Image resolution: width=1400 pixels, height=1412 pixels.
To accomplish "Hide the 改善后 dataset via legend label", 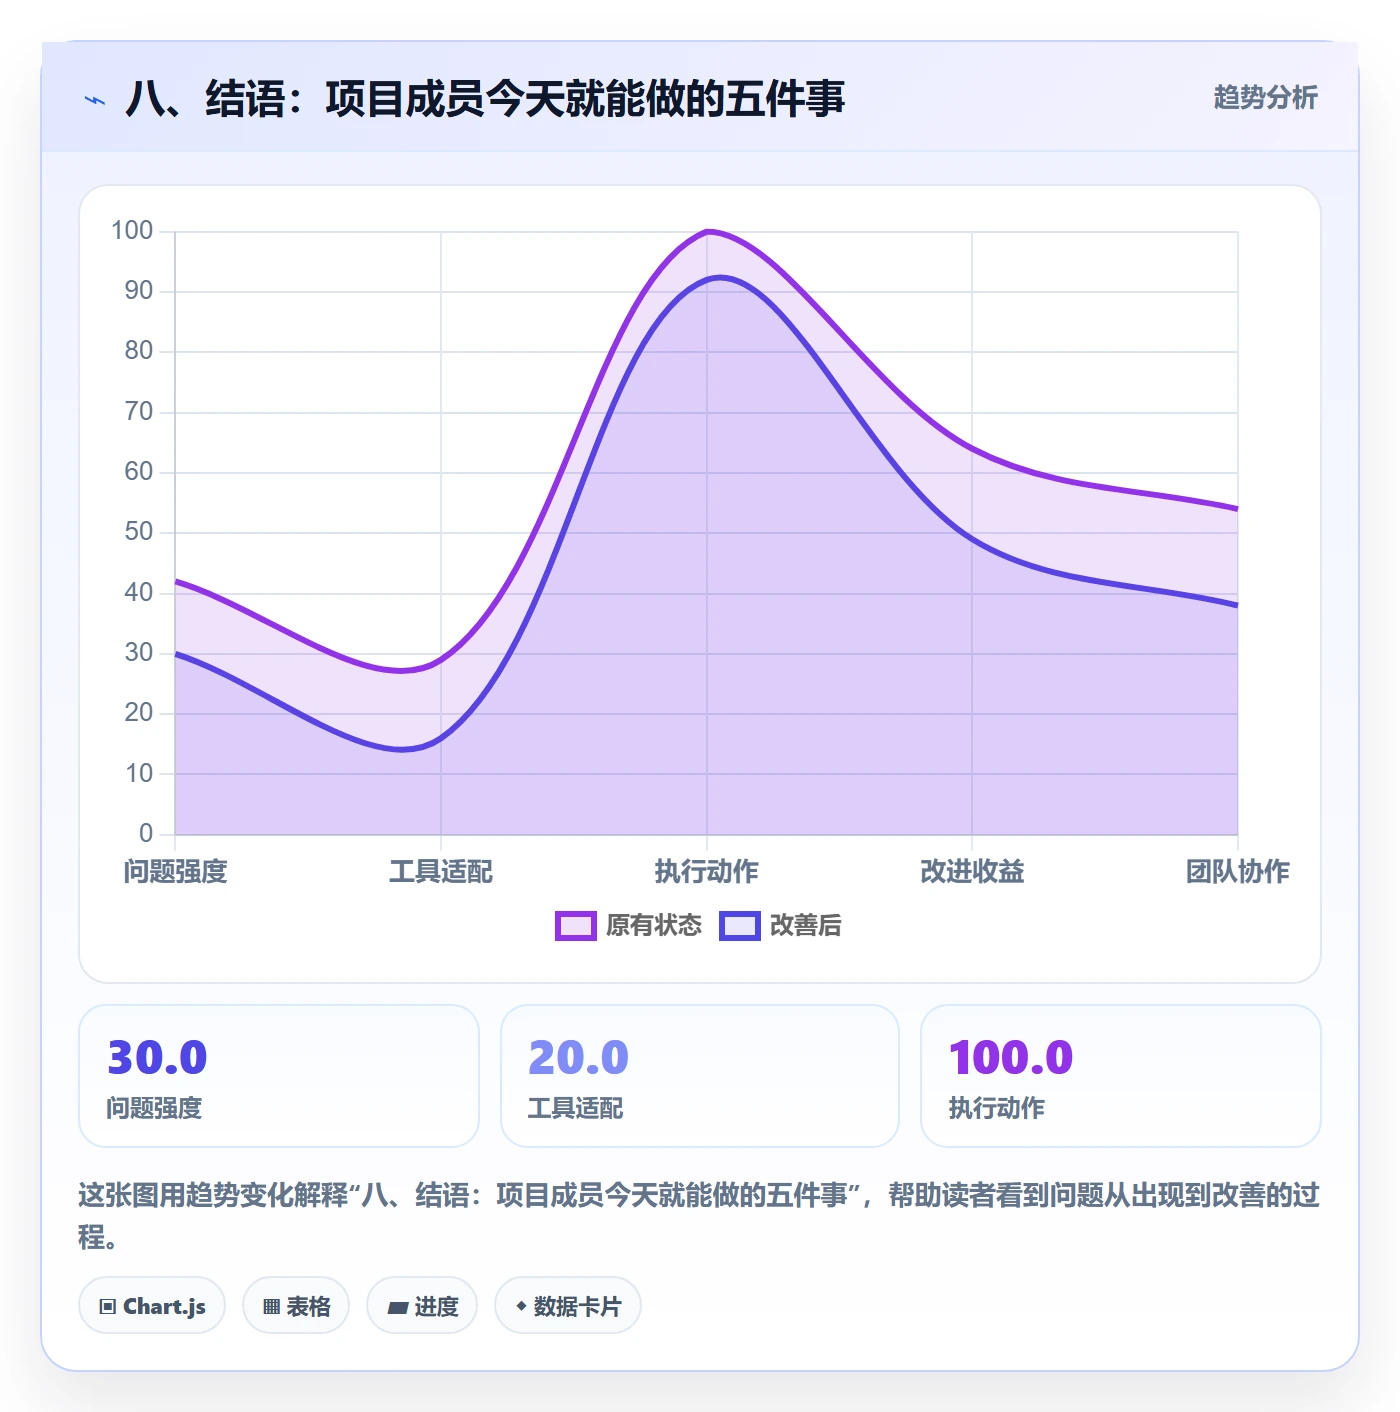I will 805,926.
